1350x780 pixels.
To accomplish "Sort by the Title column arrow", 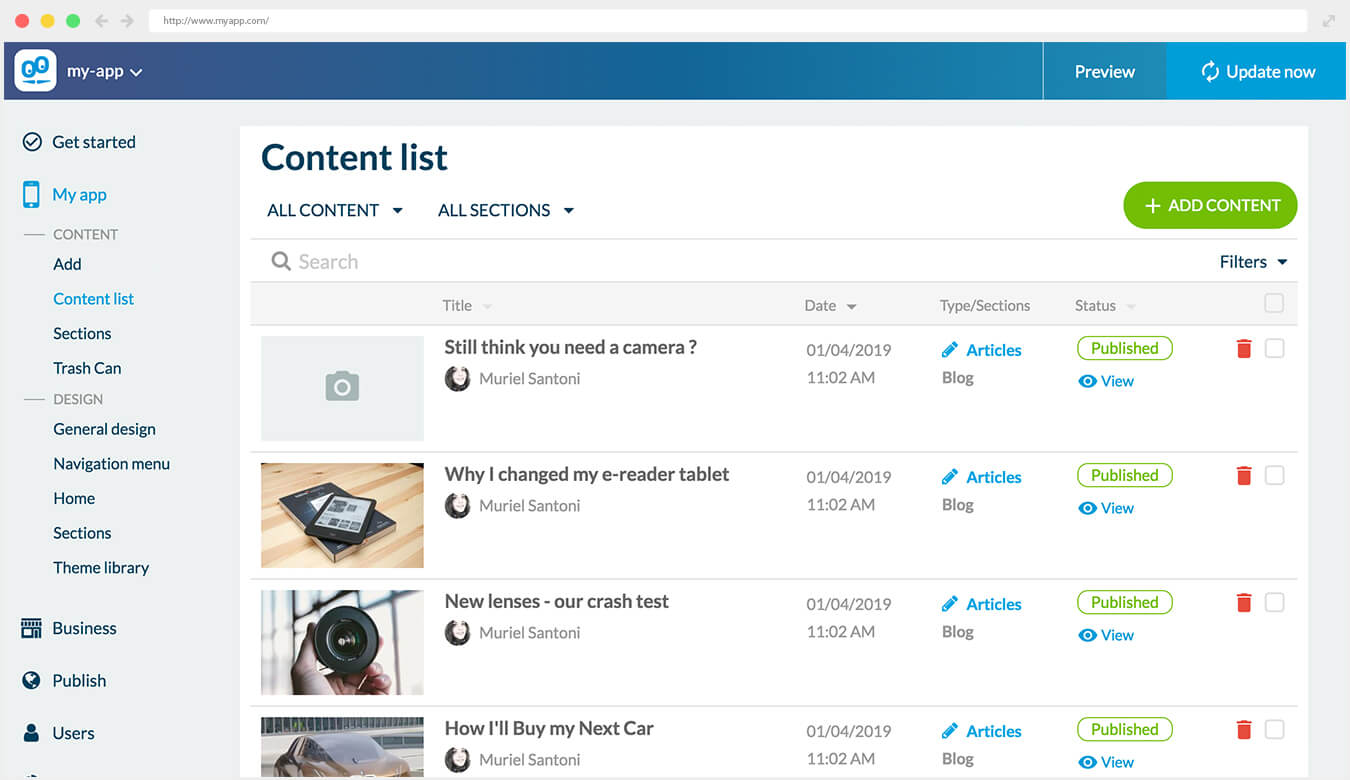I will pos(487,307).
